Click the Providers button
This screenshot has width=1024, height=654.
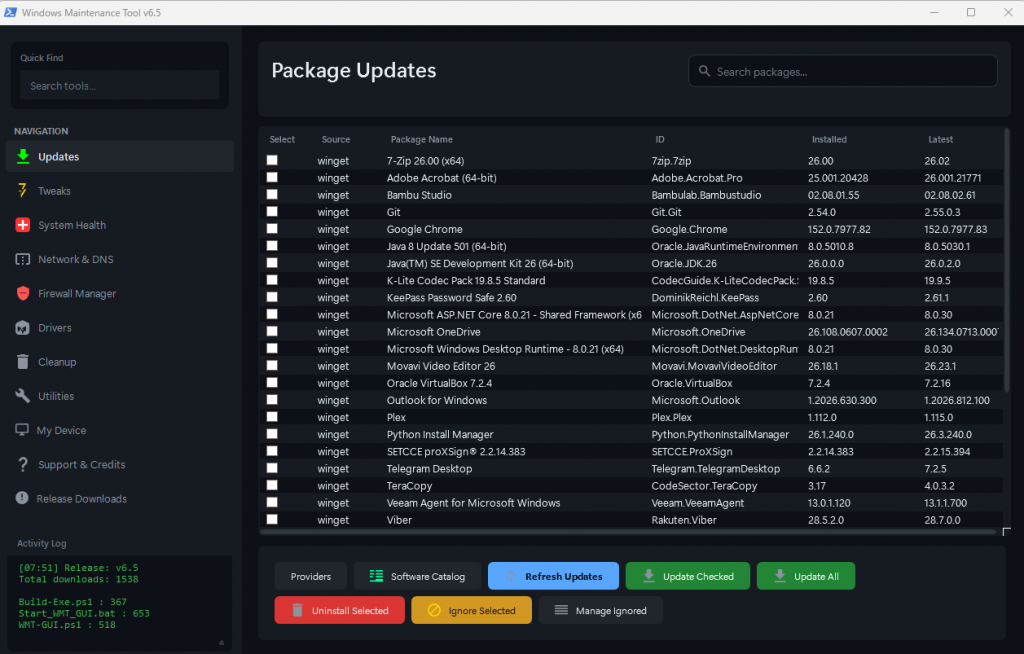point(311,576)
